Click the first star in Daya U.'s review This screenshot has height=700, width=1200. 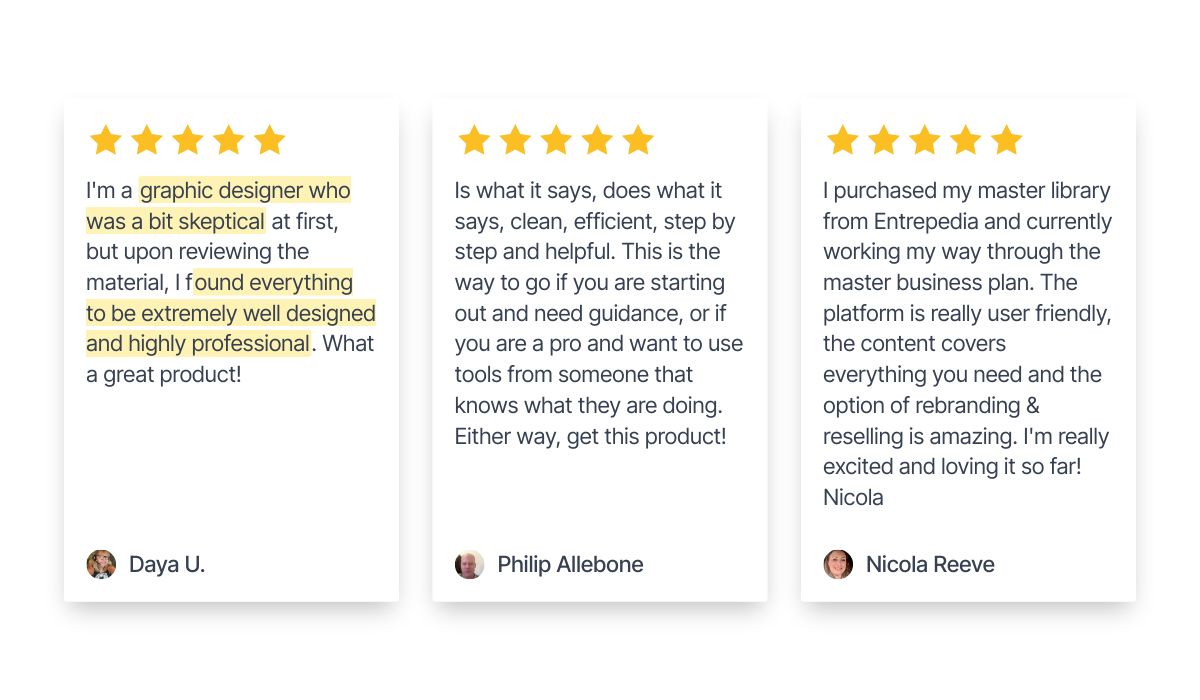(x=105, y=140)
